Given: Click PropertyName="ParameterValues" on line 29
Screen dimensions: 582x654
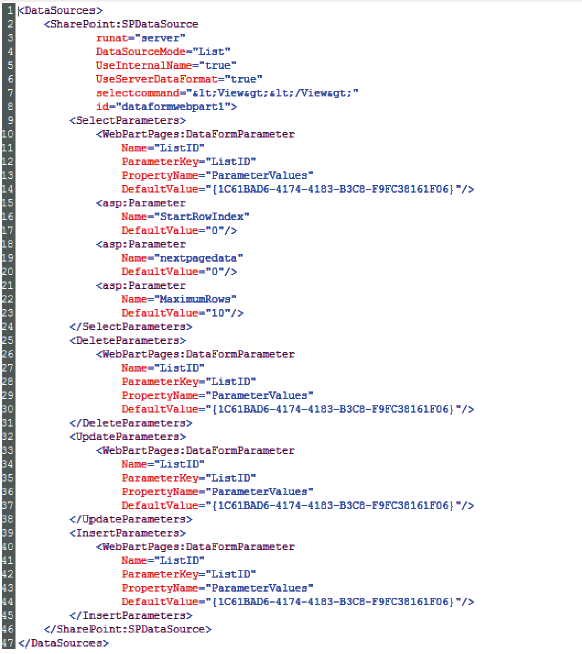Looking at the screenshot, I should pos(217,395).
